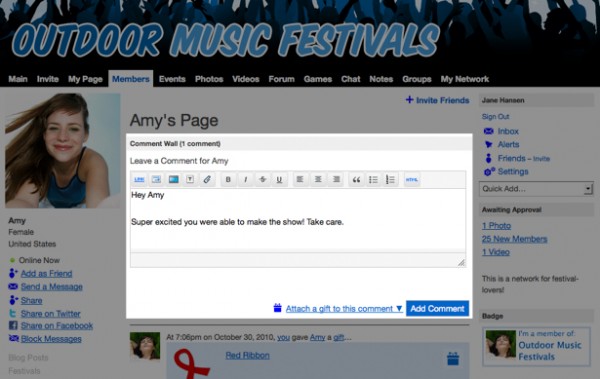Open the Add as Friend link

click(46, 273)
